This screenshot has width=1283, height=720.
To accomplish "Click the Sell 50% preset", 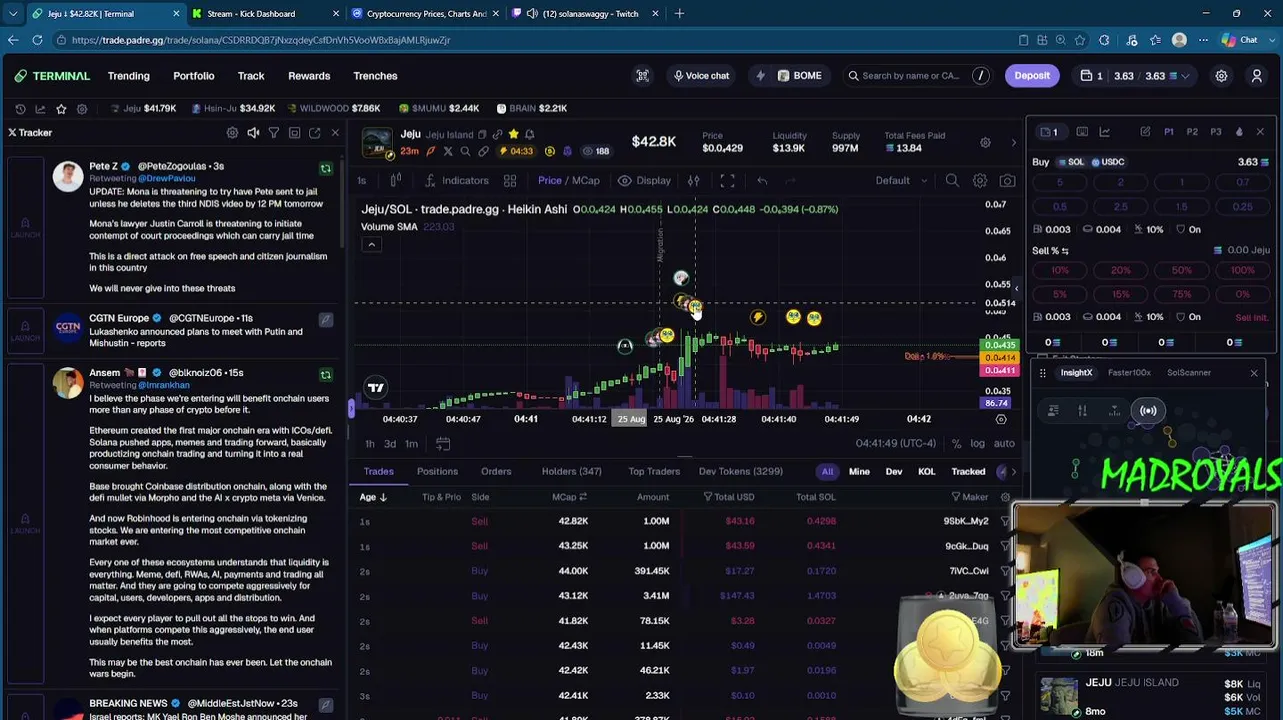I will click(x=1181, y=270).
